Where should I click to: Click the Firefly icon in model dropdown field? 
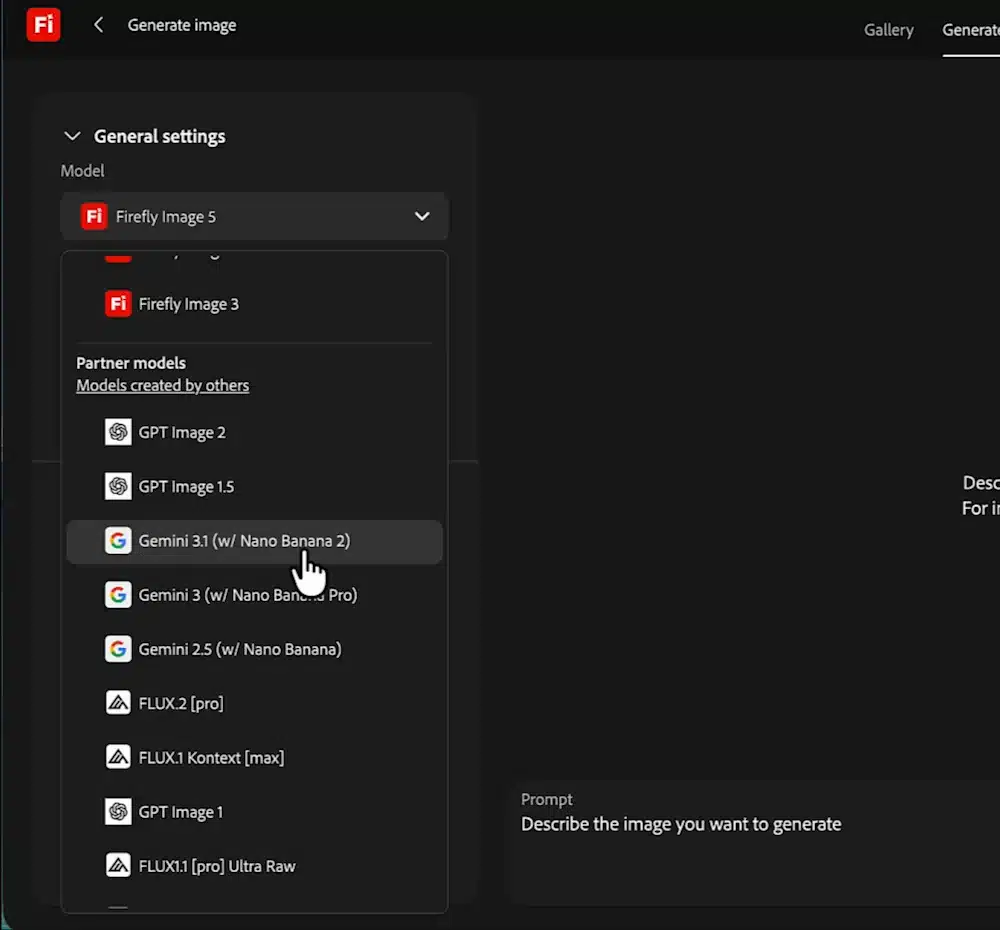tap(94, 216)
